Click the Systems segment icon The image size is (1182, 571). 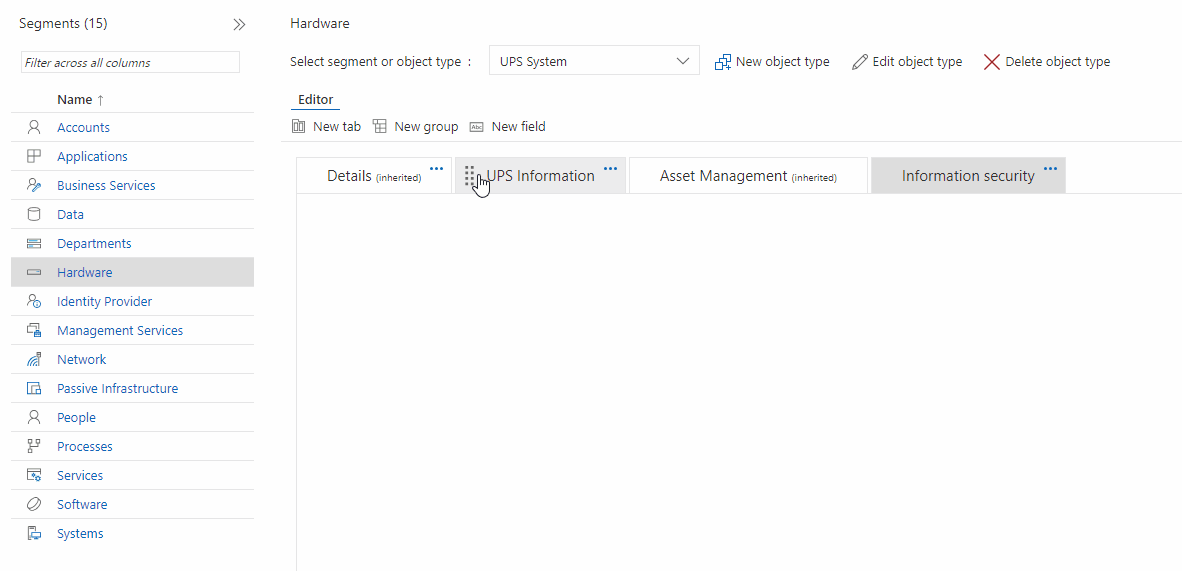point(33,533)
